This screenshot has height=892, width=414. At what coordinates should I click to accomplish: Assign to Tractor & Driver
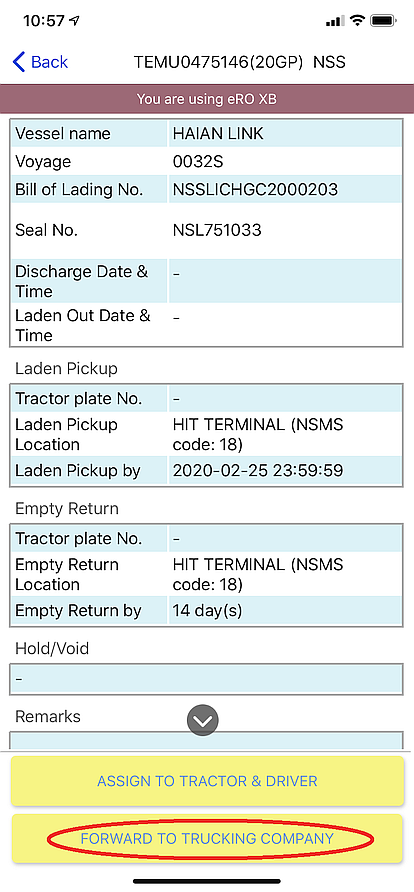[207, 780]
